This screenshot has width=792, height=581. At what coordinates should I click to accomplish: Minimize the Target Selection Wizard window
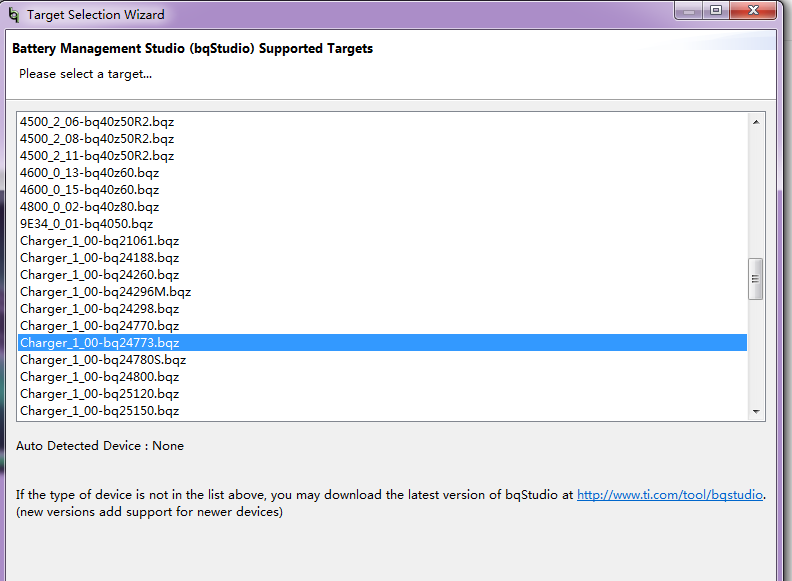(x=688, y=11)
